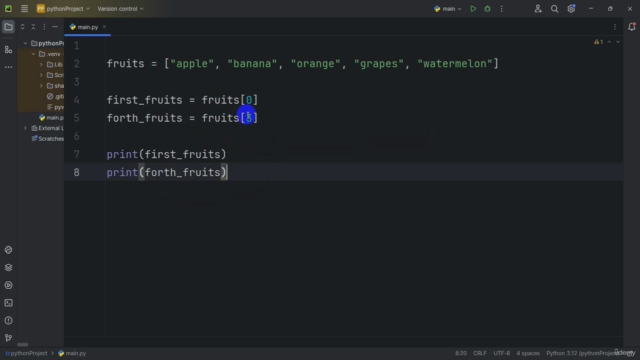Click print(first_fruits) on line 7
The height and width of the screenshot is (360, 640).
(166, 154)
